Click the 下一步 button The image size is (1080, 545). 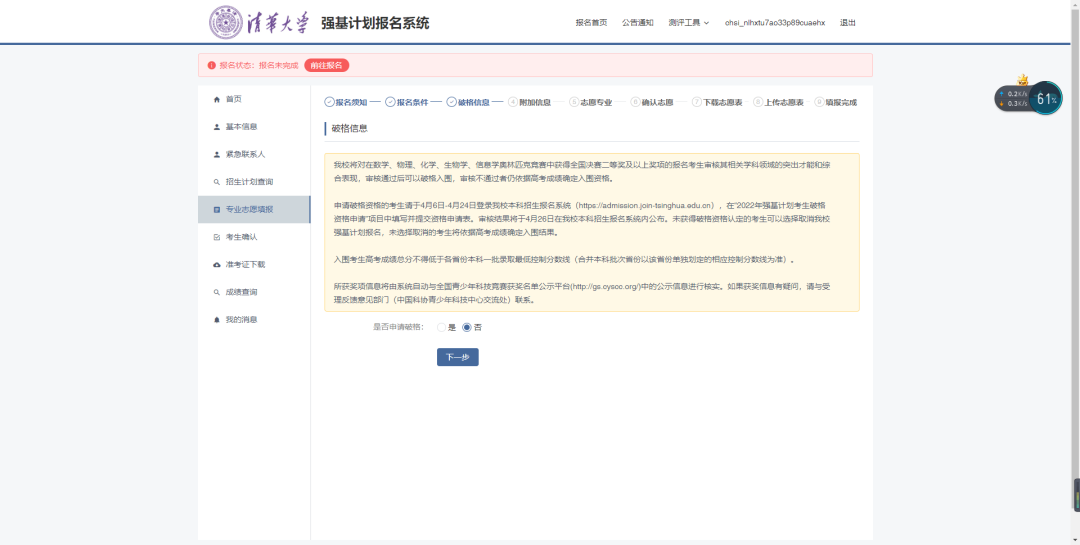pyautogui.click(x=457, y=357)
